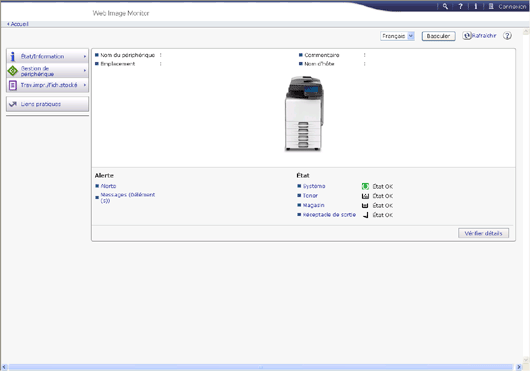Open Liens pratiques menu
530x371 pixels.
click(x=47, y=104)
